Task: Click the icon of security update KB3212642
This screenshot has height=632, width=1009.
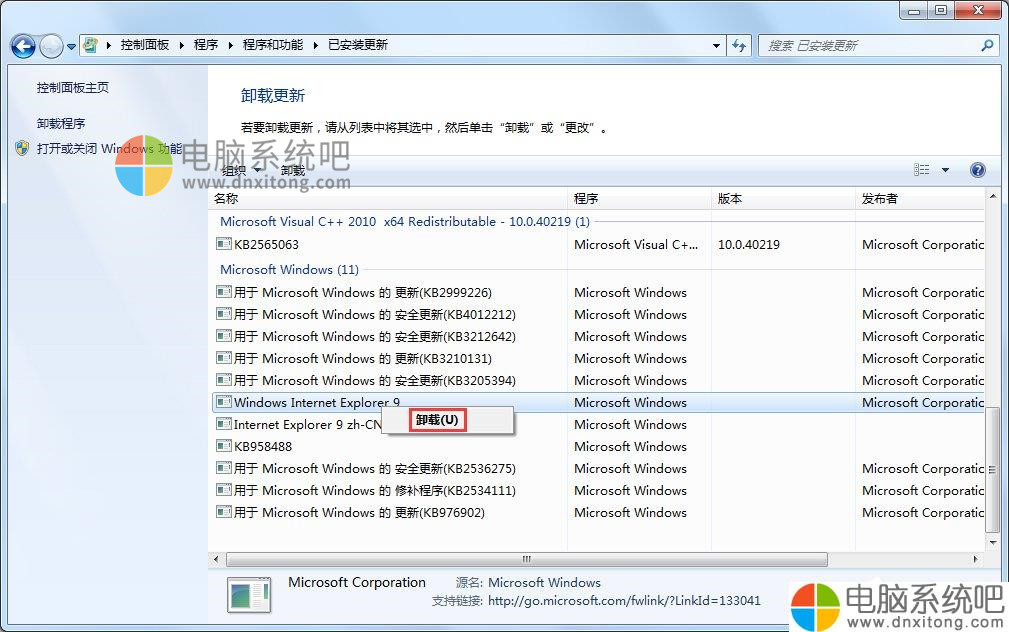Action: 224,336
